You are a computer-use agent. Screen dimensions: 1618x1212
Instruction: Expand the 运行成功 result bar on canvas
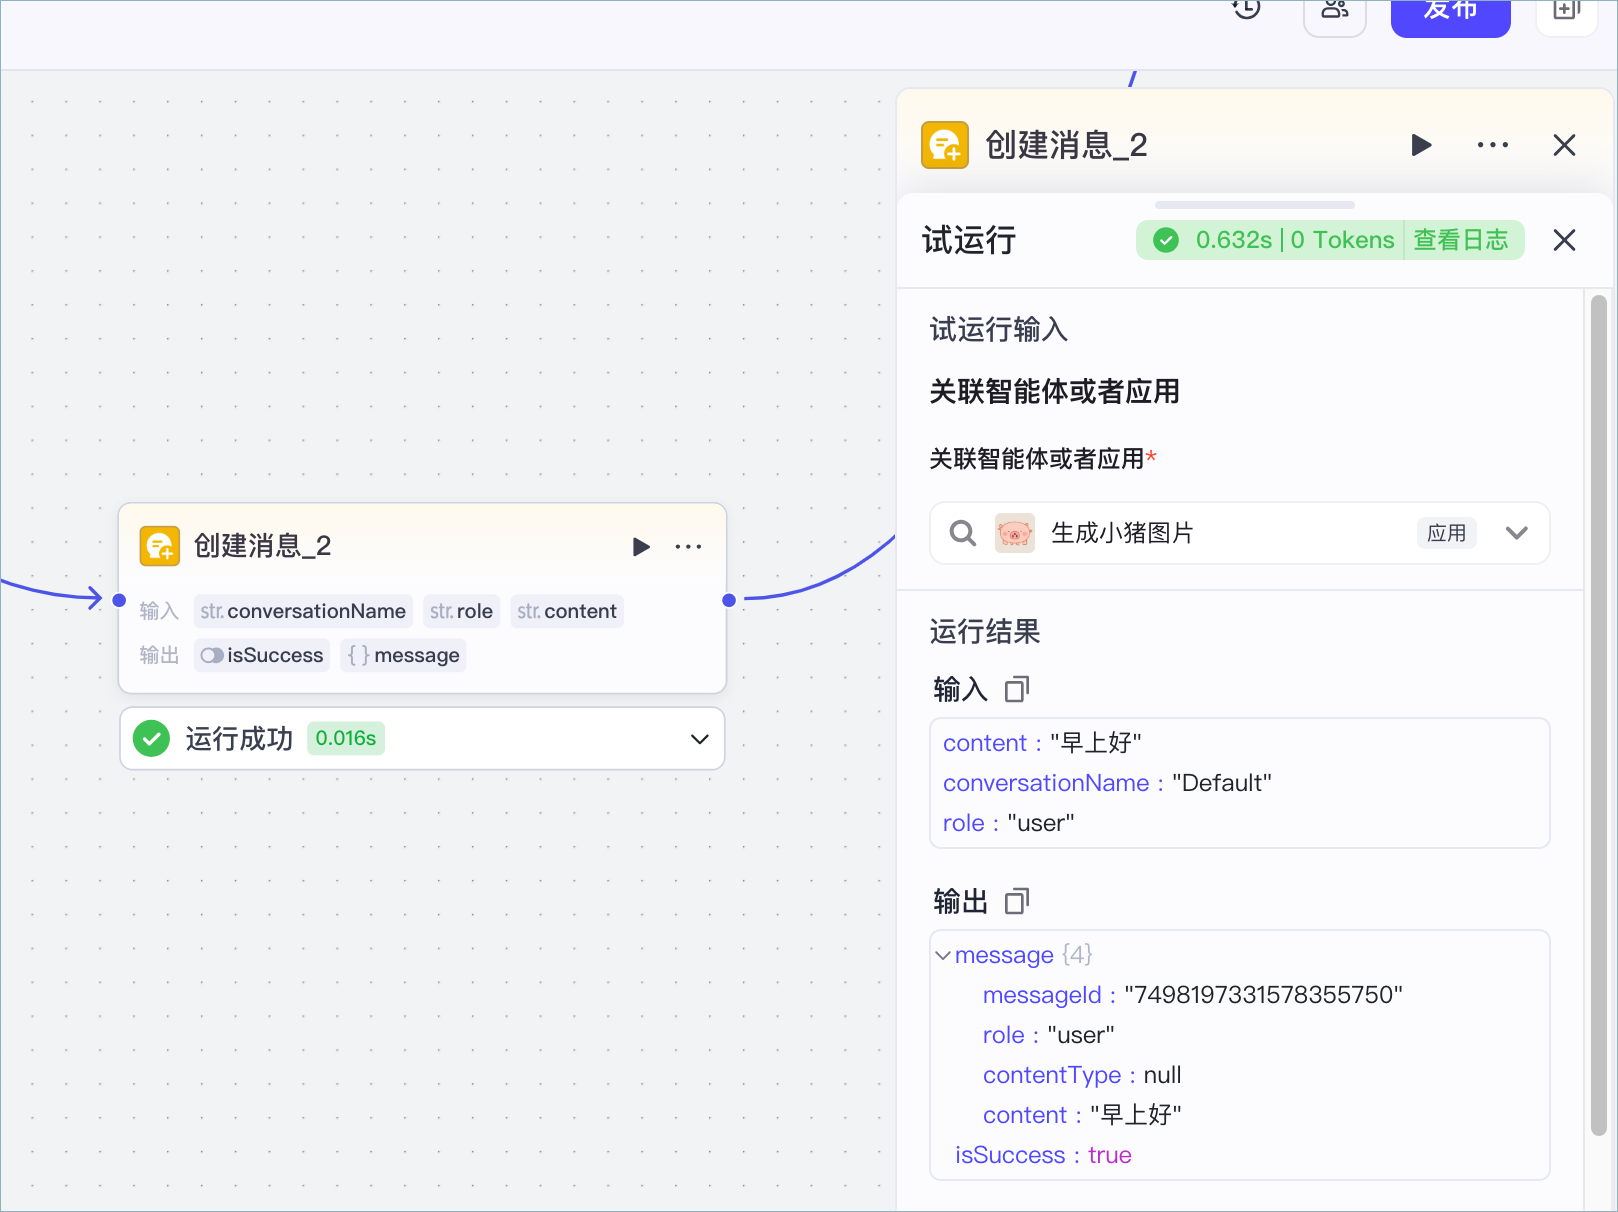point(699,739)
